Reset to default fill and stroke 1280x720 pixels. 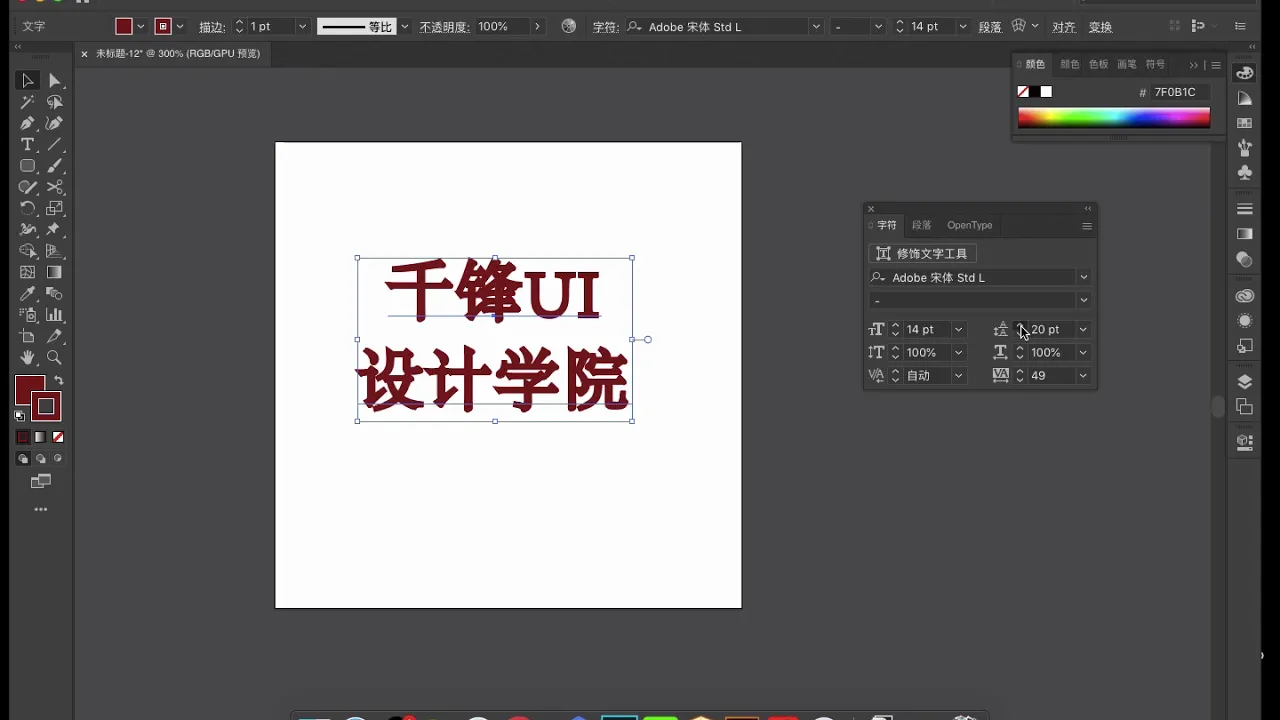pyautogui.click(x=20, y=415)
